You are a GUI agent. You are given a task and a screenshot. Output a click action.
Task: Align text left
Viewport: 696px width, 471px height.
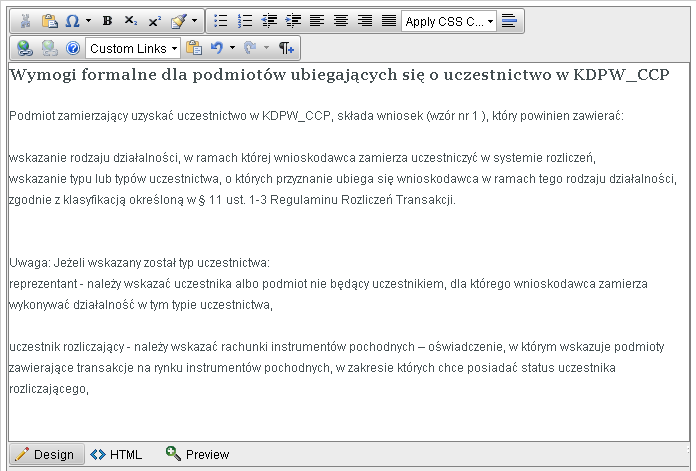point(317,21)
